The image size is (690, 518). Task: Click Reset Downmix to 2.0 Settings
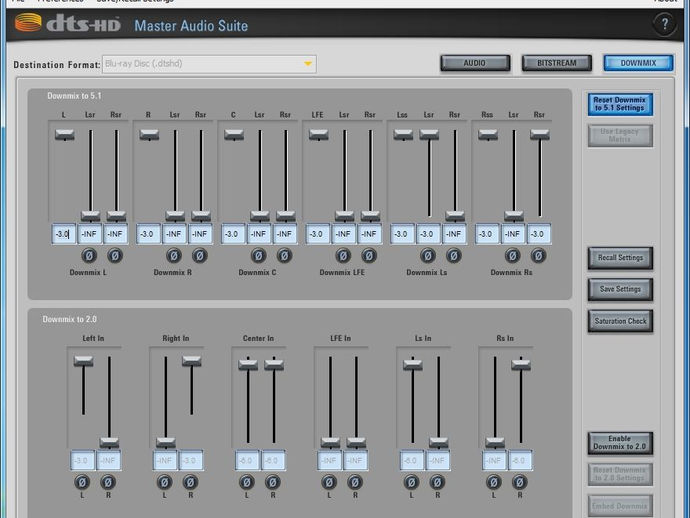(x=620, y=474)
